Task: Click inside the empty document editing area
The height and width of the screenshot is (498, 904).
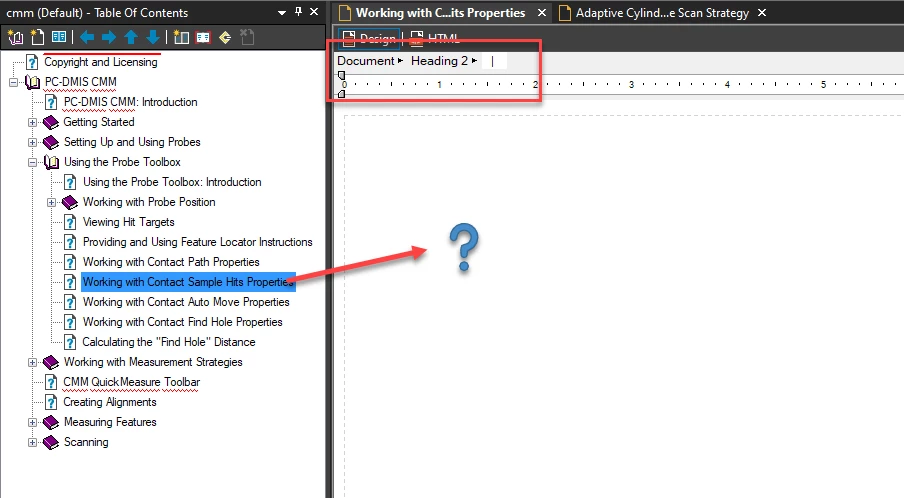Action: pos(623,305)
